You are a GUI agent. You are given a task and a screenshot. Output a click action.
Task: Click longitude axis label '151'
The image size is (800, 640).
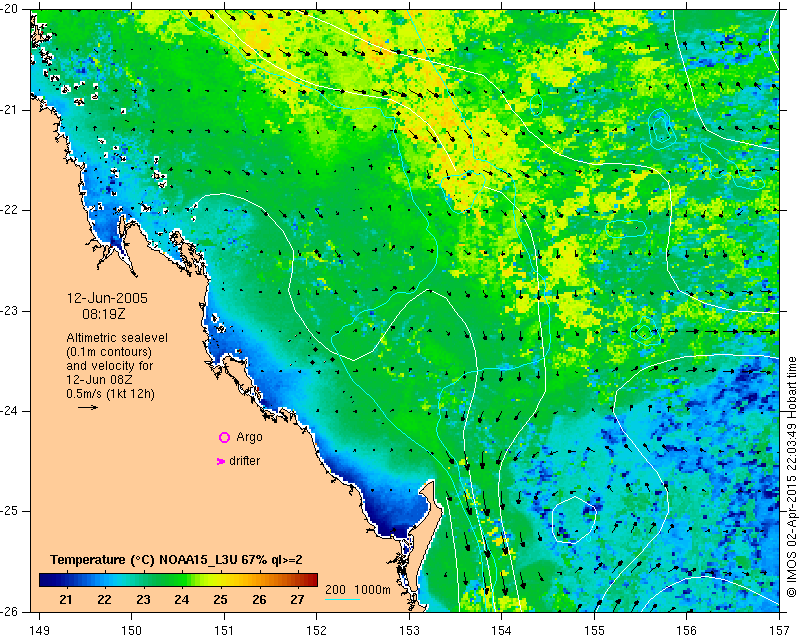click(224, 631)
